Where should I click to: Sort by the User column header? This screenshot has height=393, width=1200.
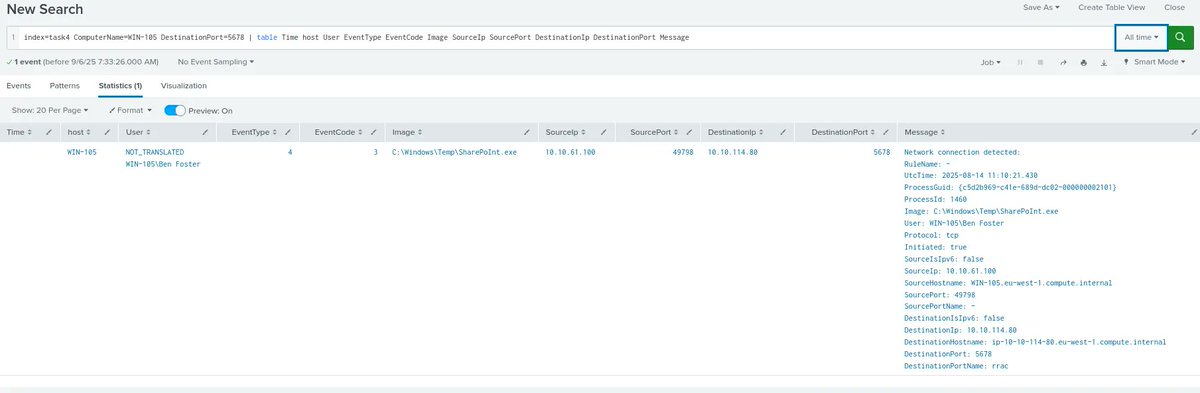138,132
